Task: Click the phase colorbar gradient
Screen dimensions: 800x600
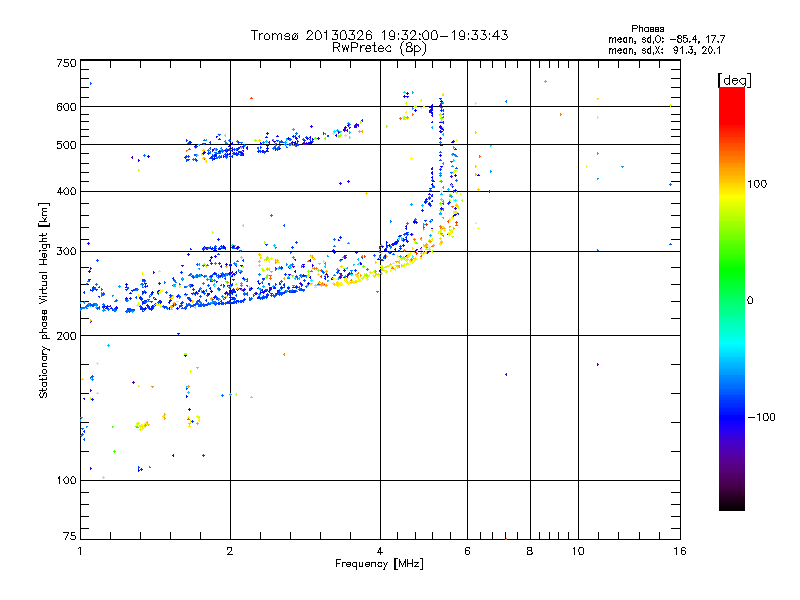Action: (732, 298)
